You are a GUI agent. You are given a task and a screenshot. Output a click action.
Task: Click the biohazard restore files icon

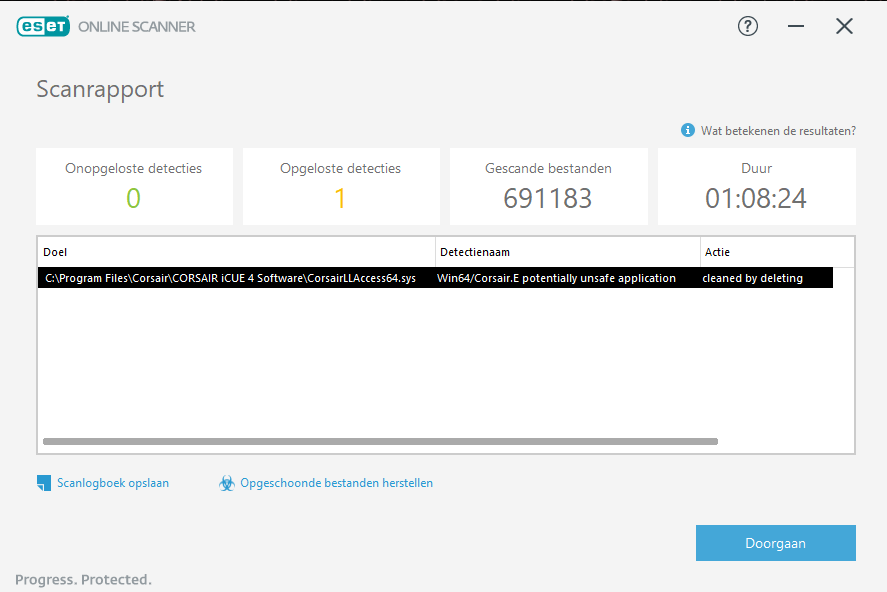click(x=226, y=483)
